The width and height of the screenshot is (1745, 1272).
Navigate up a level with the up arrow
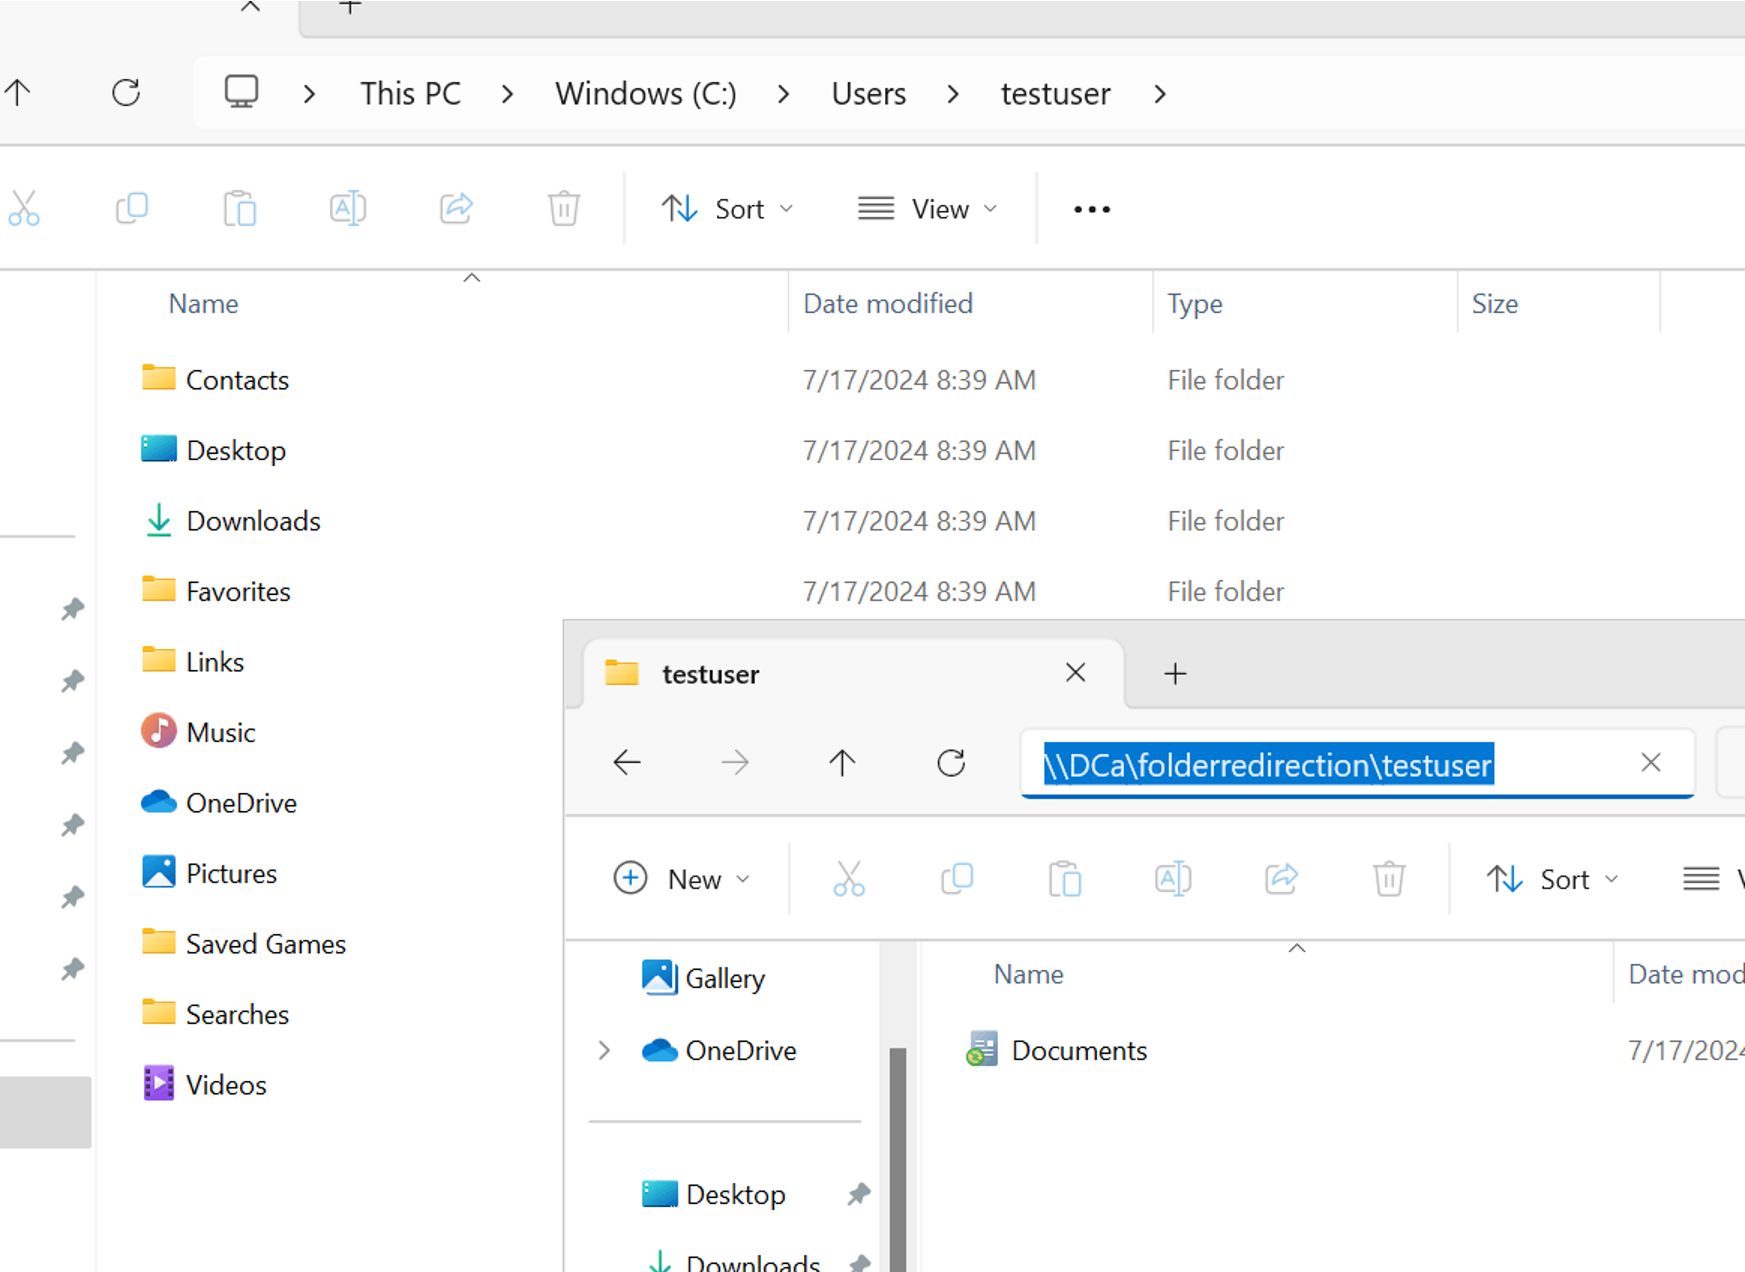[x=841, y=762]
